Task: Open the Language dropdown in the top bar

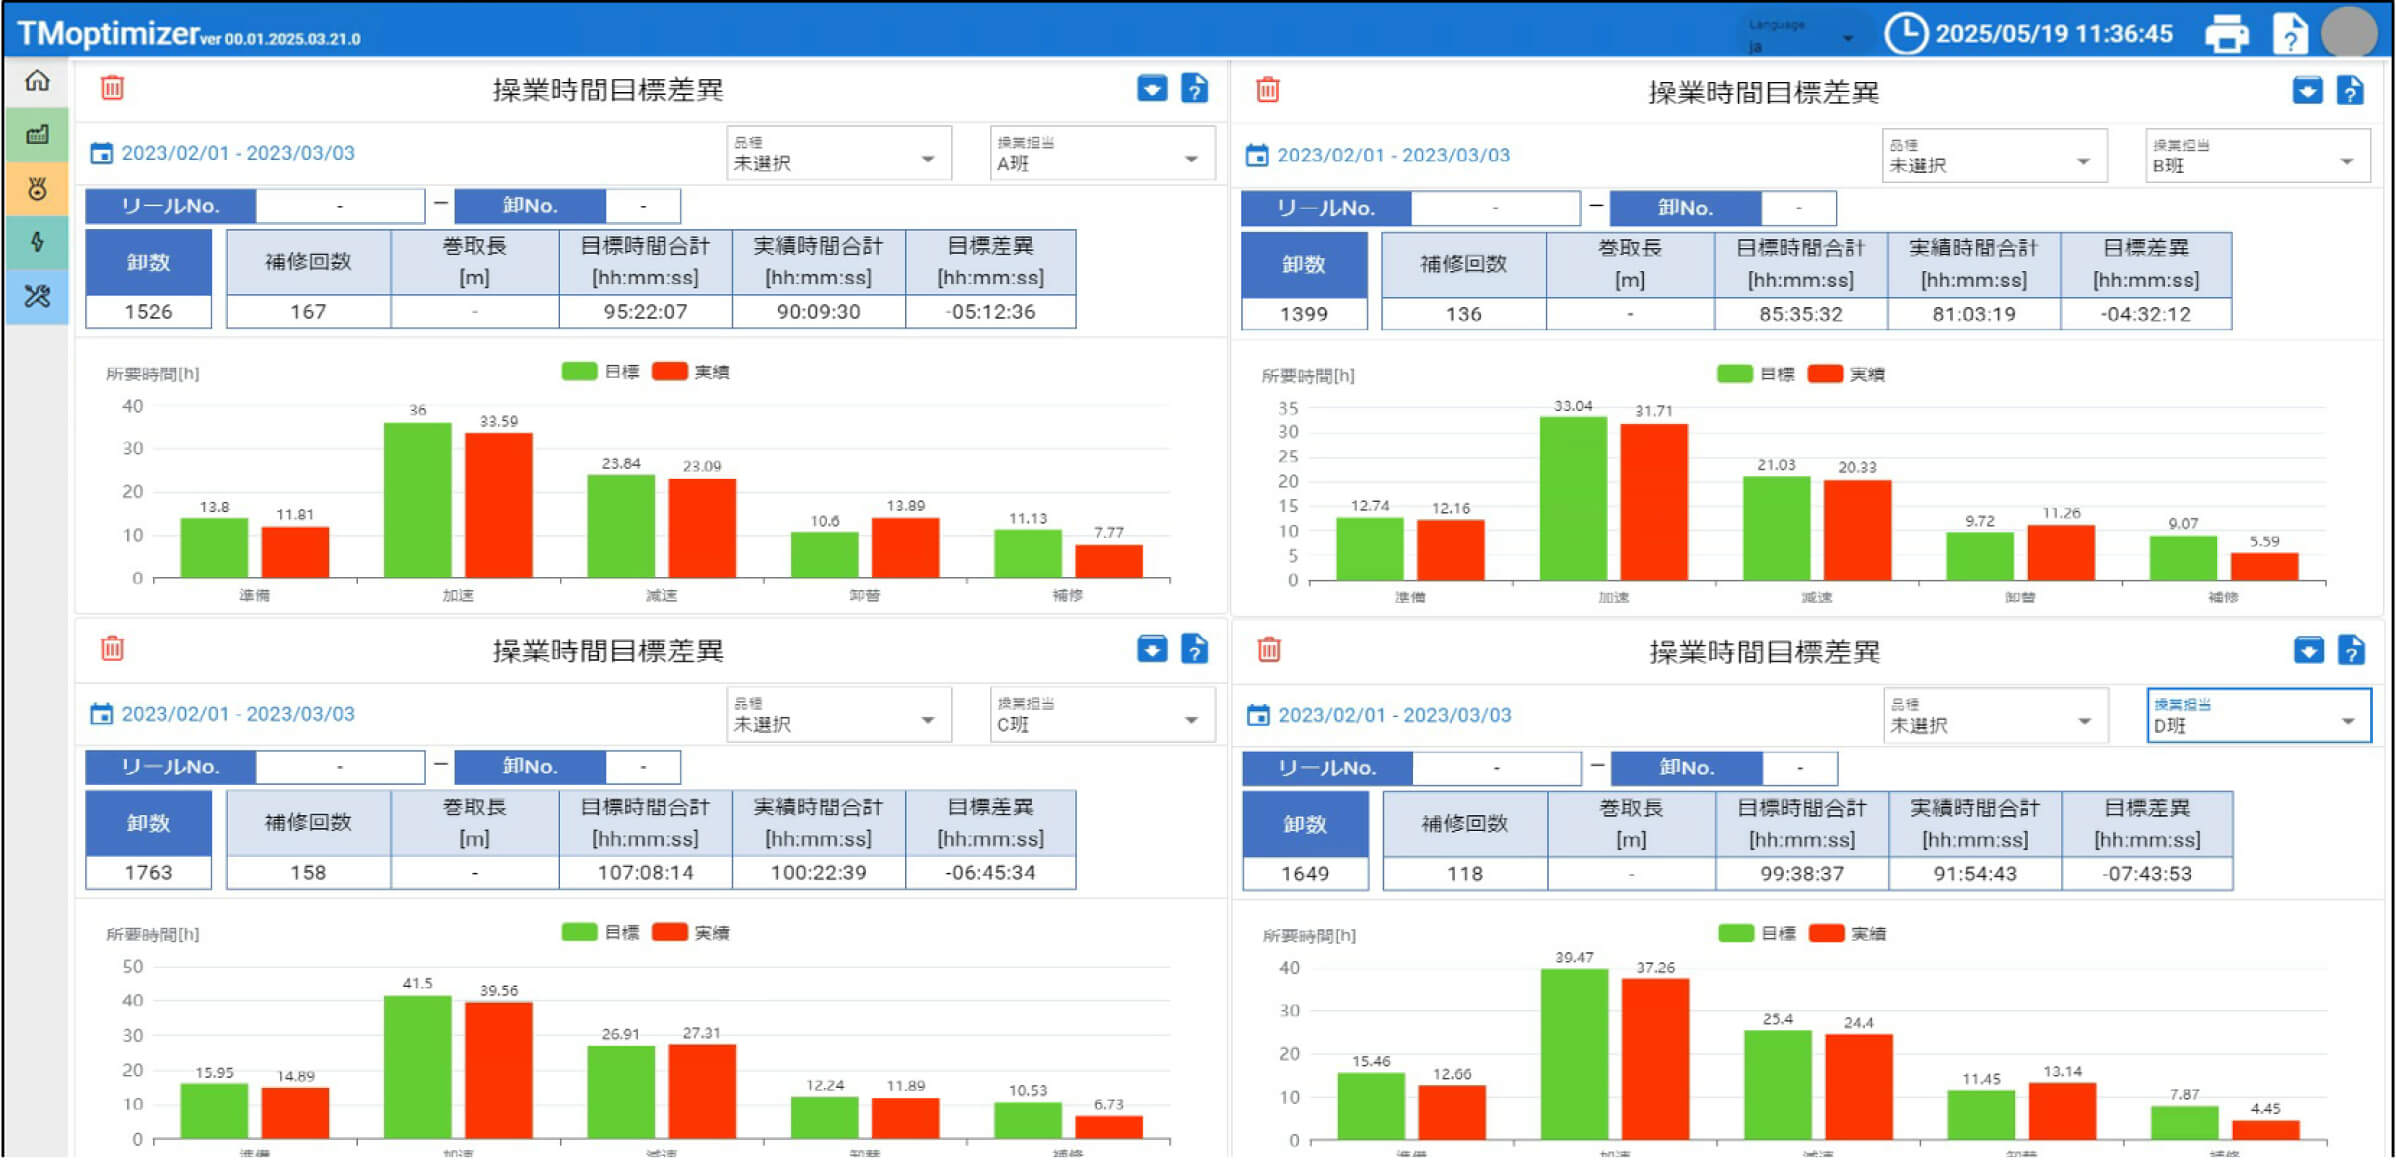Action: click(x=1800, y=33)
